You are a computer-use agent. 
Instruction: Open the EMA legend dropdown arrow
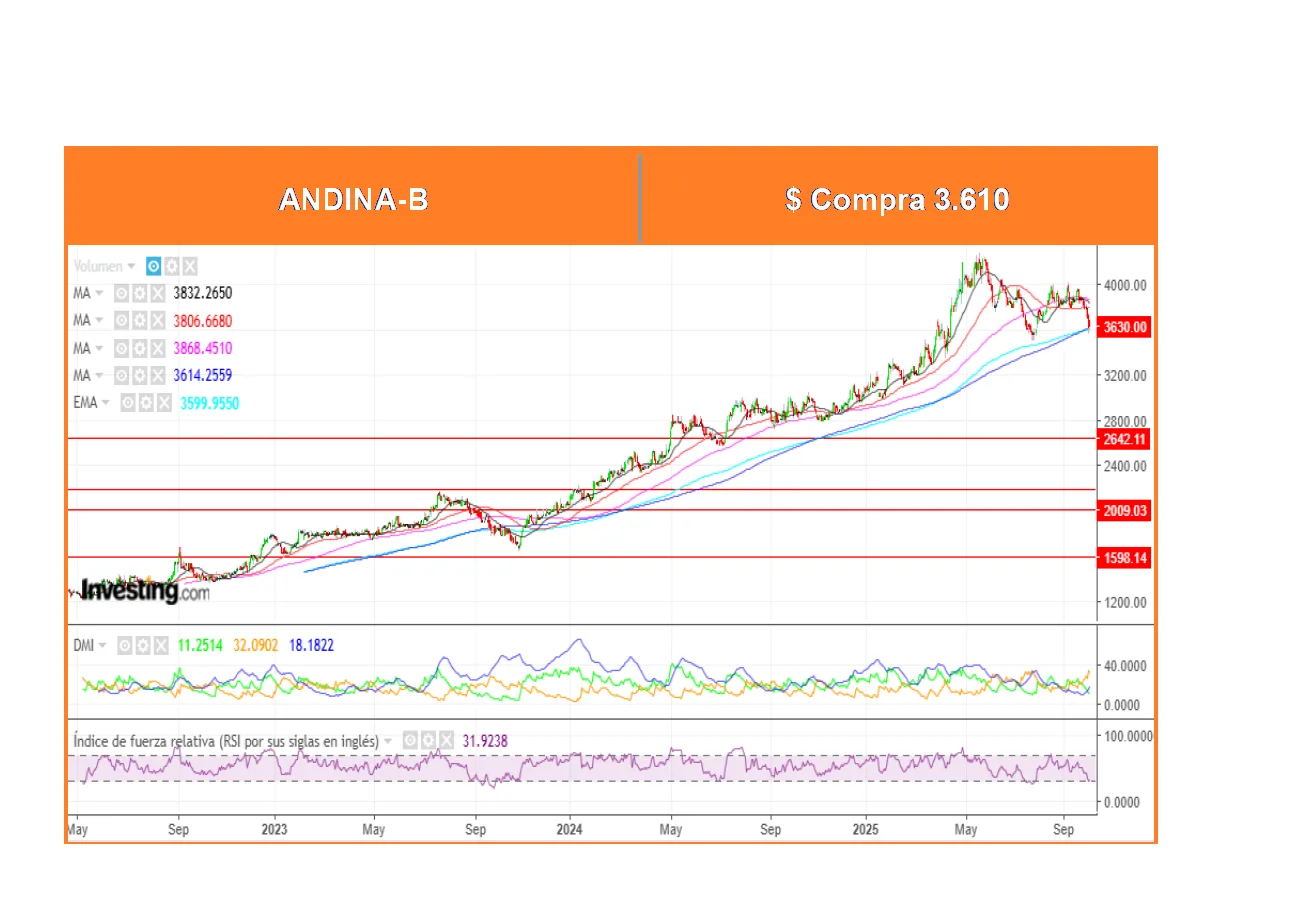tap(106, 403)
